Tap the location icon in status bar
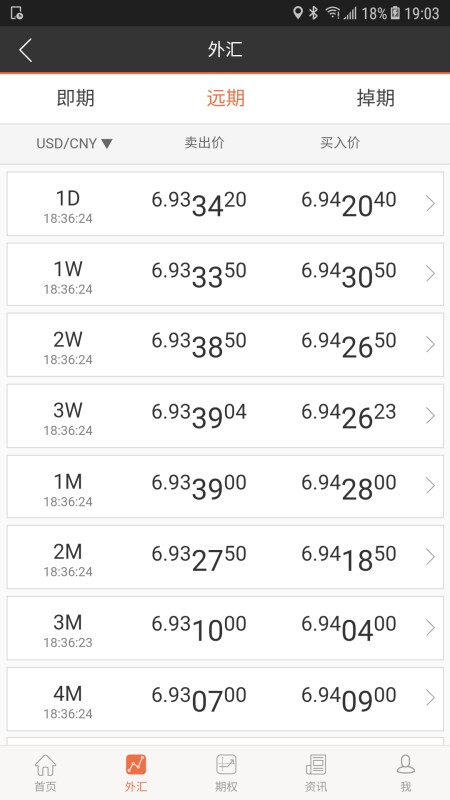 click(298, 13)
